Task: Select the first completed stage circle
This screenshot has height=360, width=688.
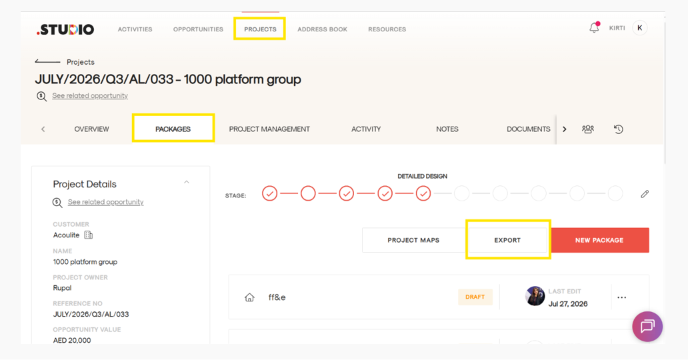Action: tap(270, 194)
